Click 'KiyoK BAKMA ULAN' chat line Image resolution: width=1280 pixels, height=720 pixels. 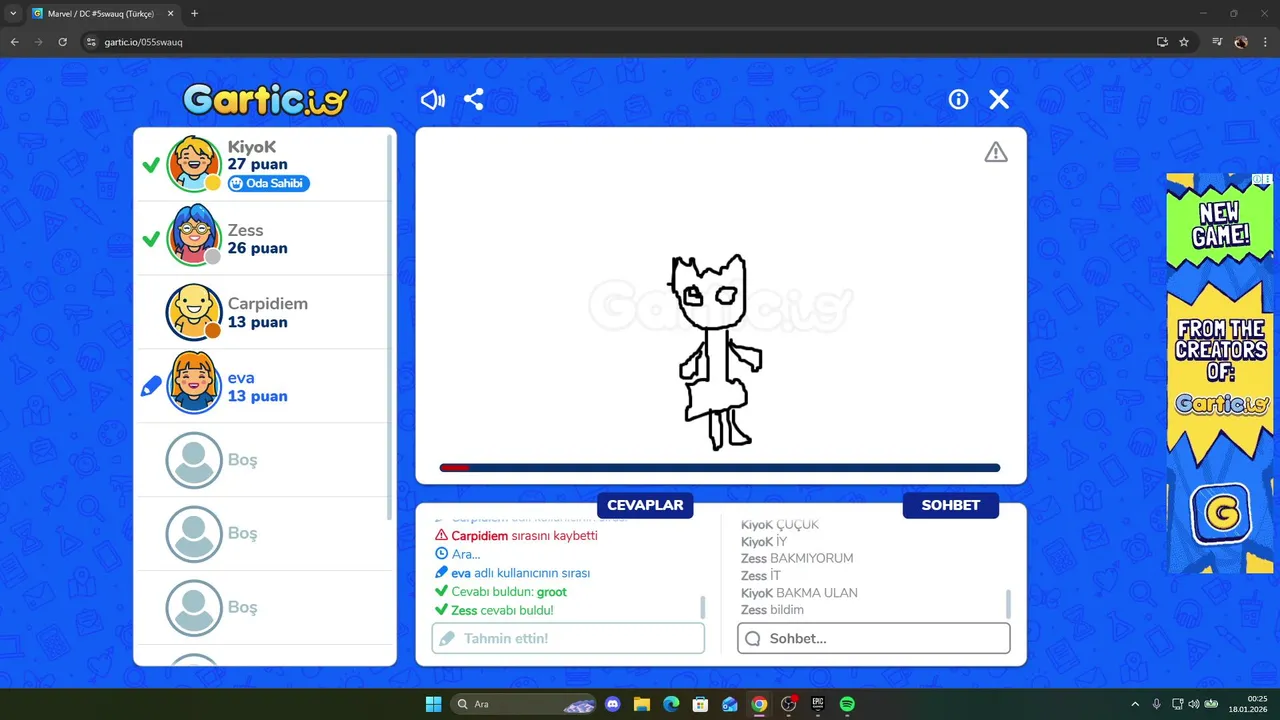coord(799,593)
